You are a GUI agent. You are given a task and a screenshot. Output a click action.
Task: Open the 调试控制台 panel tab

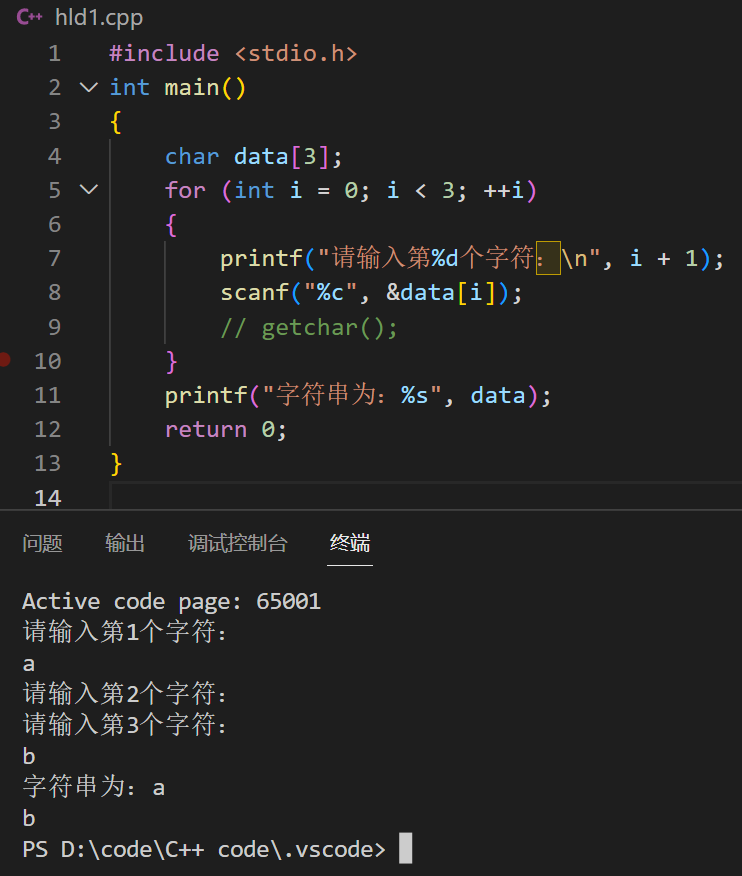click(x=237, y=543)
